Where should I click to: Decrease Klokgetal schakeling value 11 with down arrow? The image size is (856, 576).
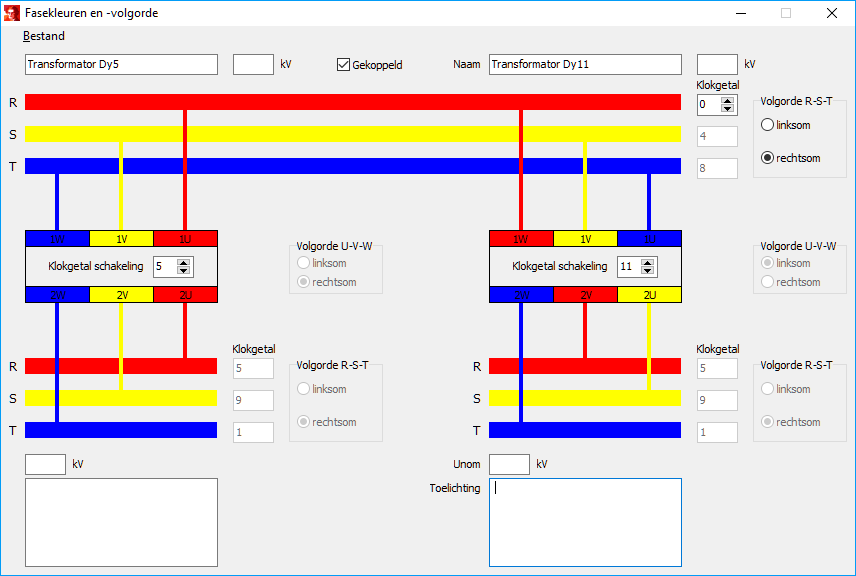click(647, 271)
